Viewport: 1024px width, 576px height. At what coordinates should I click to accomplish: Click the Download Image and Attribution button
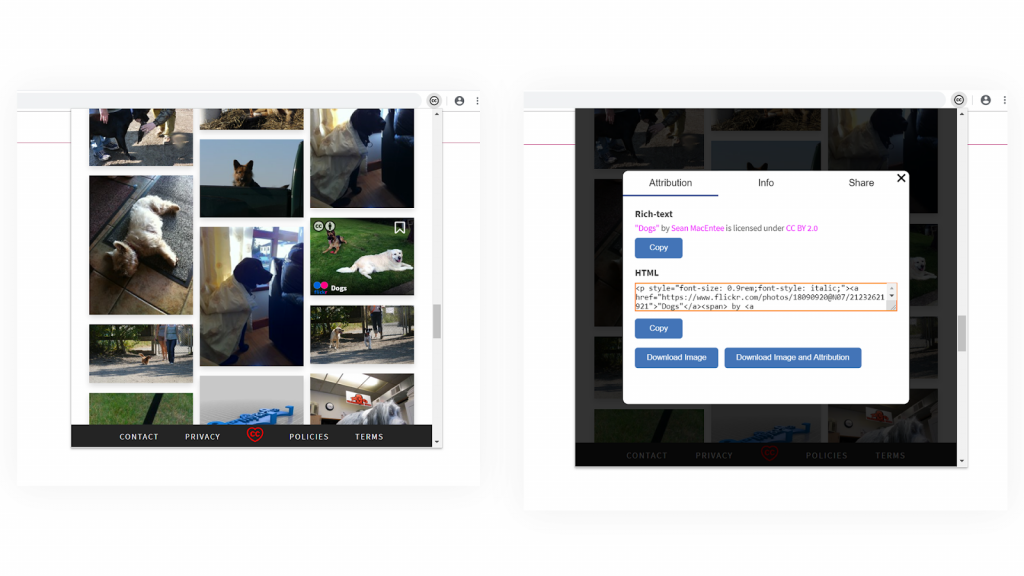click(x=792, y=357)
